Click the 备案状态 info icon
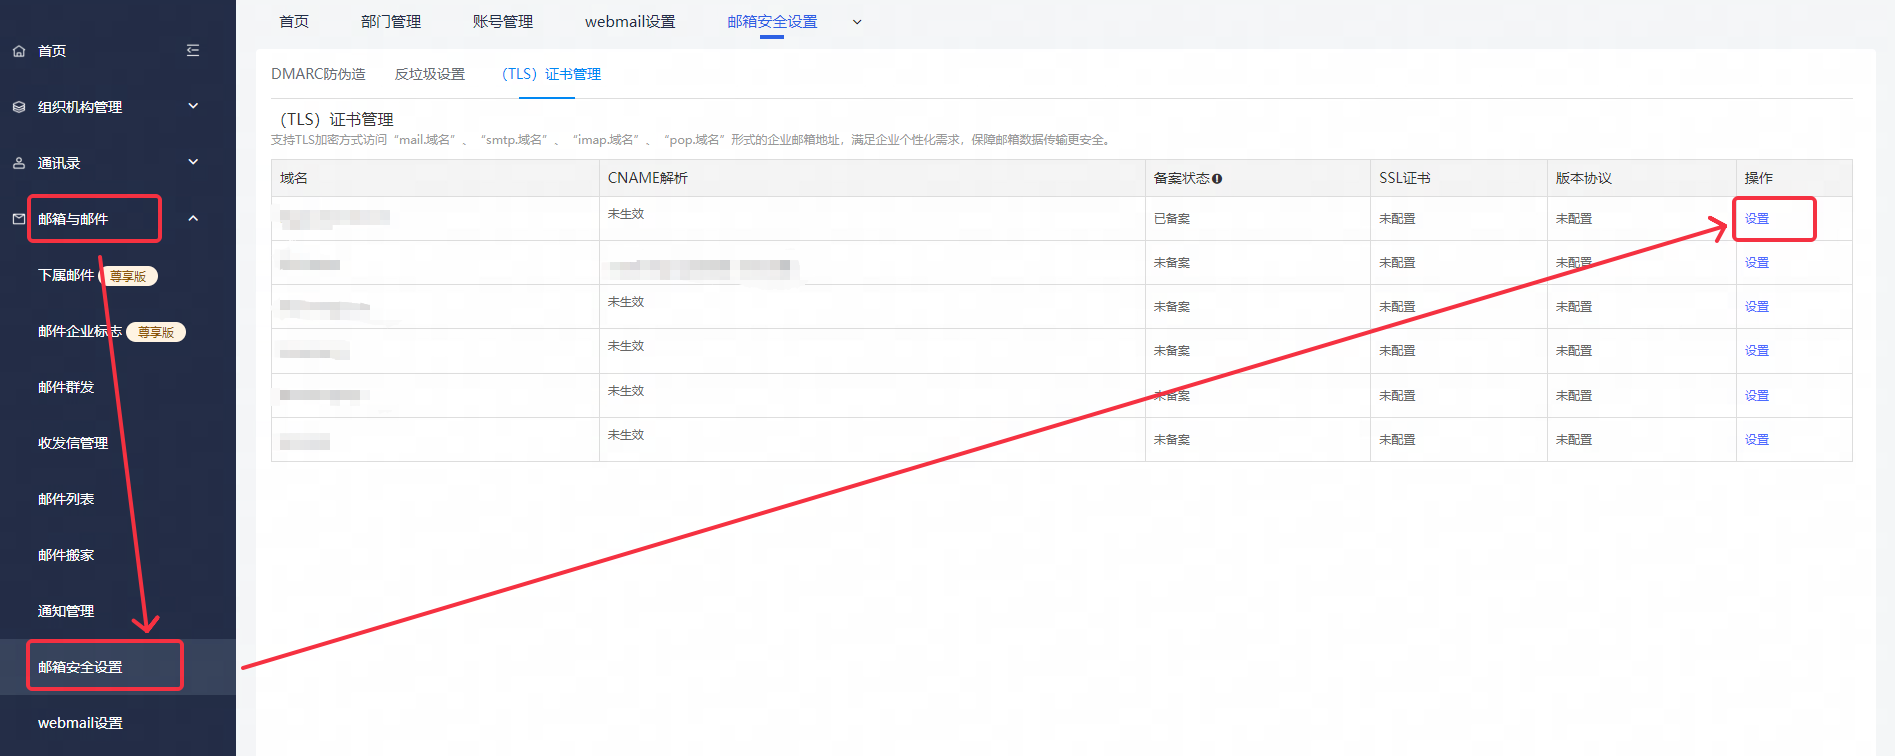 click(x=1217, y=179)
